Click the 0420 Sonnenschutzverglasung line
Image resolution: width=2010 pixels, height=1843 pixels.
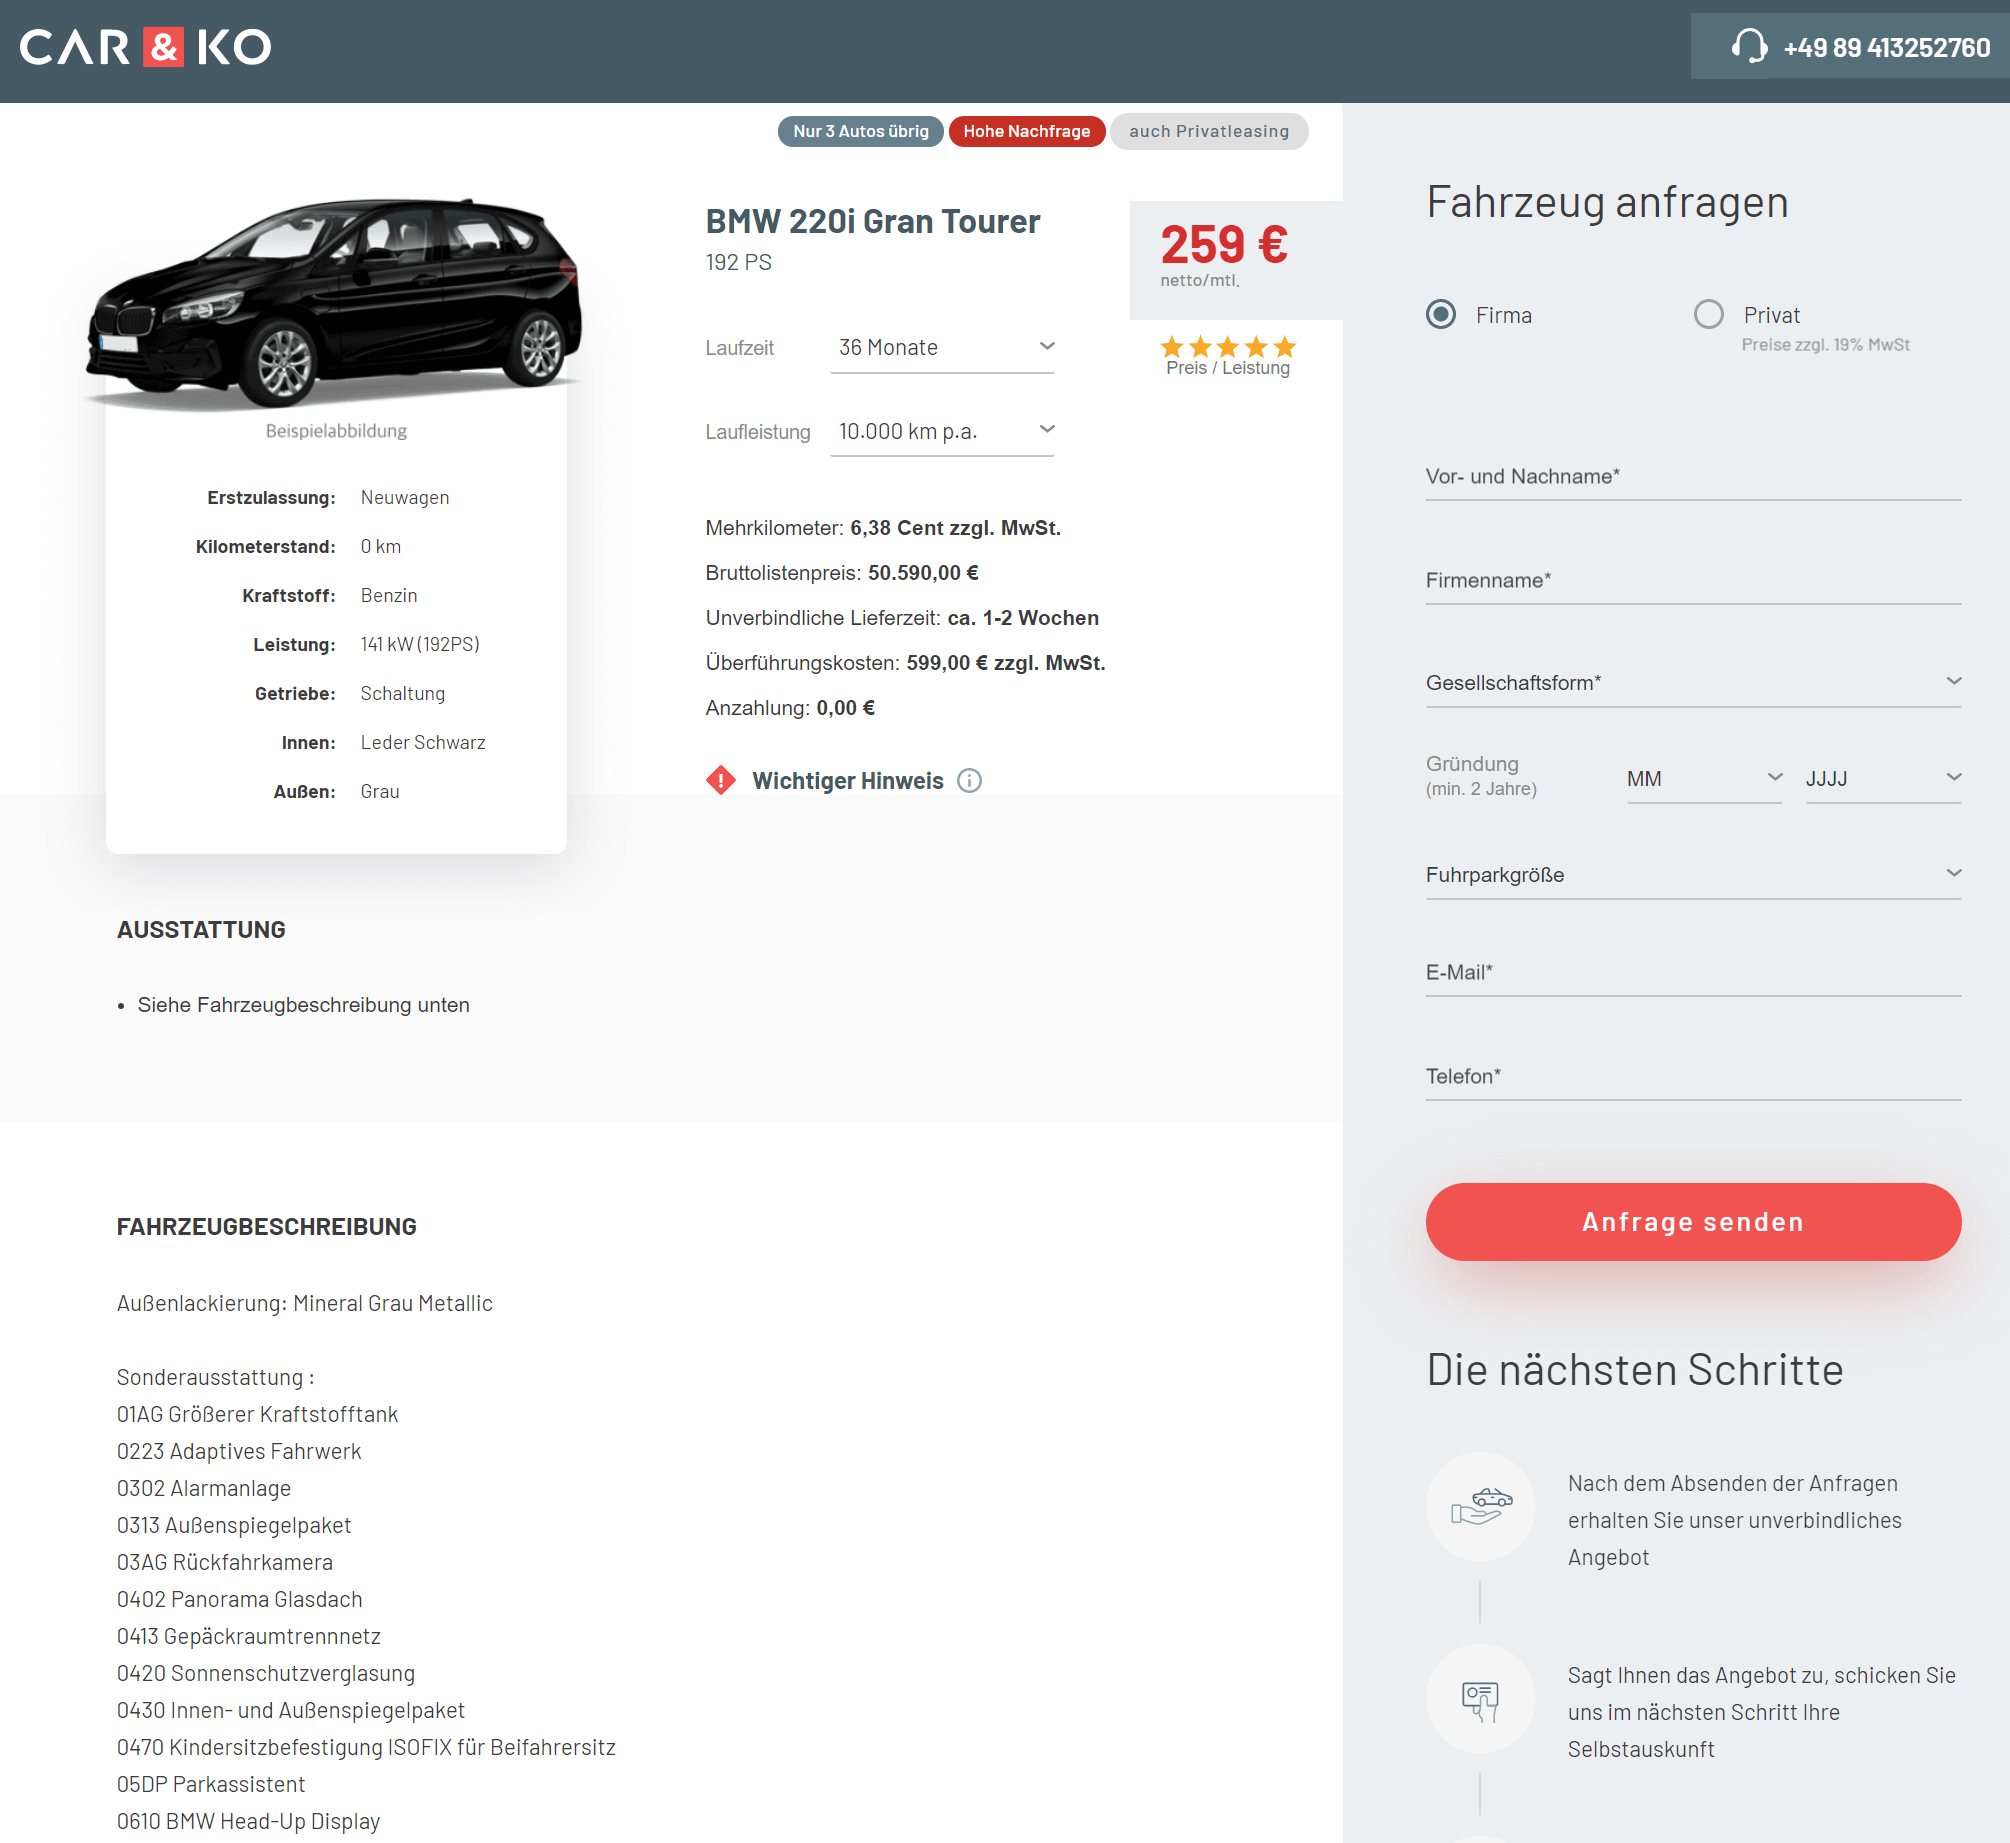coord(266,1674)
